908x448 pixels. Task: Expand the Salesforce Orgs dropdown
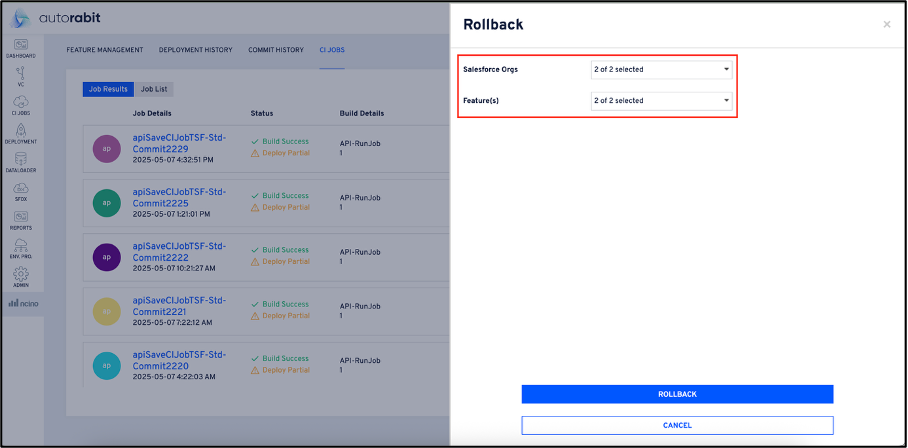(x=661, y=70)
